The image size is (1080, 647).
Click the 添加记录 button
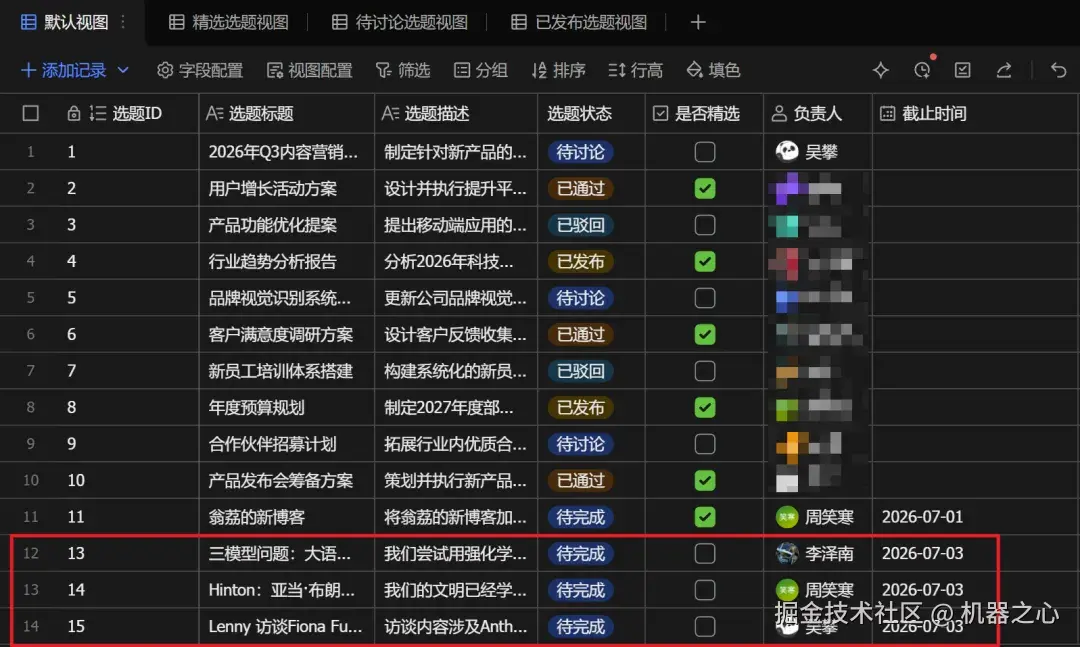click(63, 70)
